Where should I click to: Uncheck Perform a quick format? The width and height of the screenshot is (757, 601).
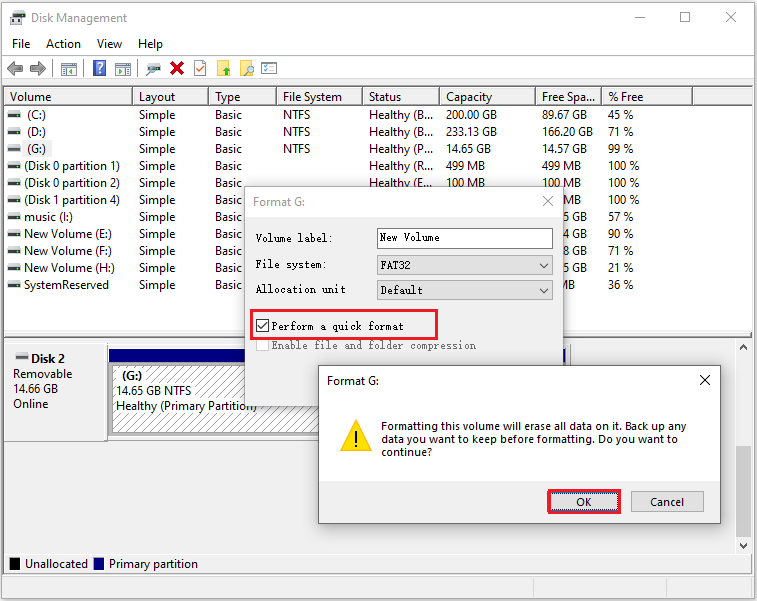262,325
